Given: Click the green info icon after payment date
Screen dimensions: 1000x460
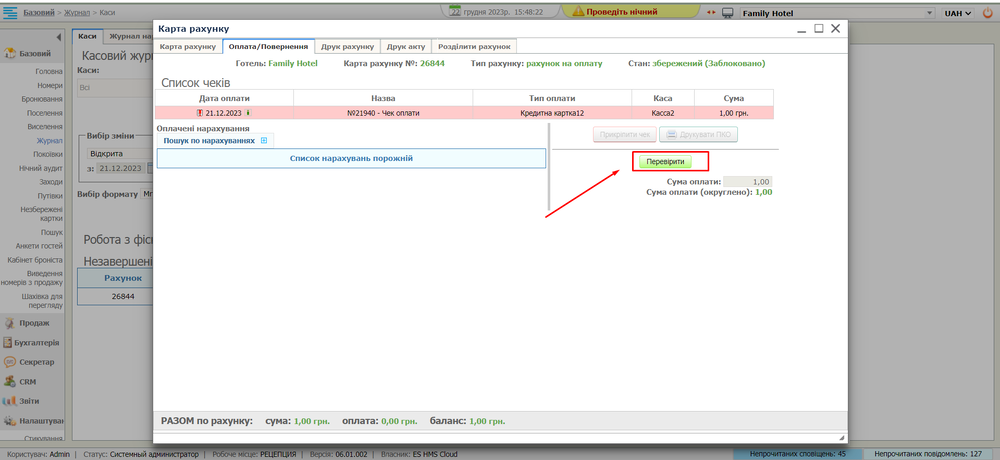Looking at the screenshot, I should point(247,113).
